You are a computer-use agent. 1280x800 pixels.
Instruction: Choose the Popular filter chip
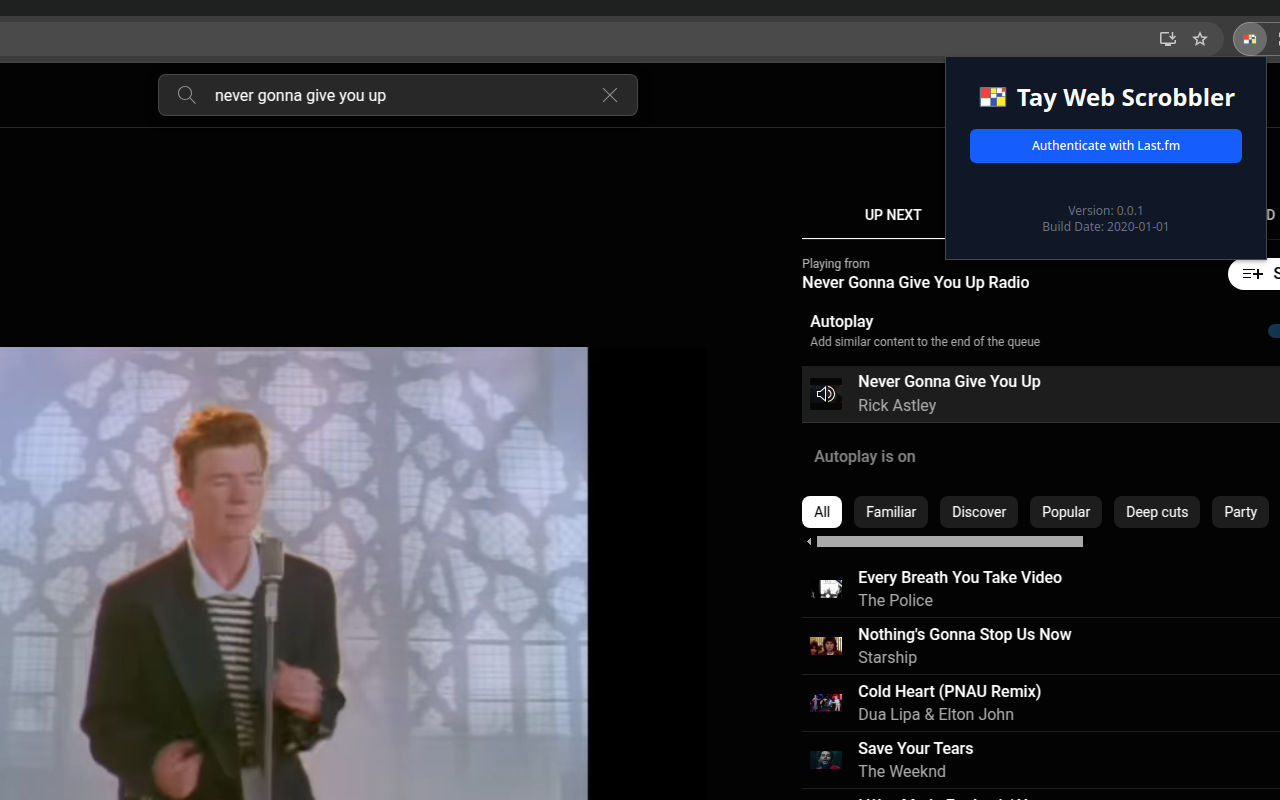tap(1066, 512)
